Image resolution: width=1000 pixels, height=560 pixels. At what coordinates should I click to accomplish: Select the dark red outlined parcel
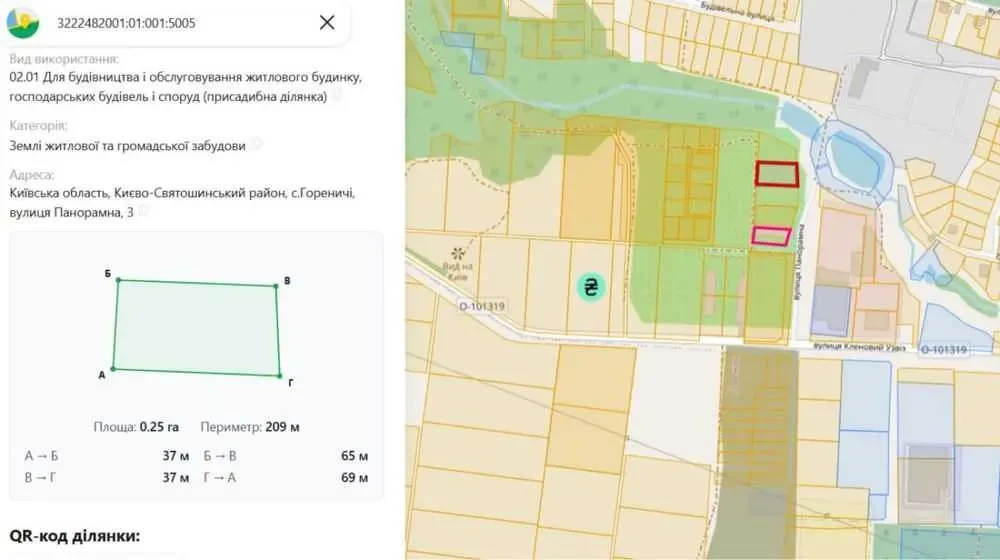coord(777,174)
